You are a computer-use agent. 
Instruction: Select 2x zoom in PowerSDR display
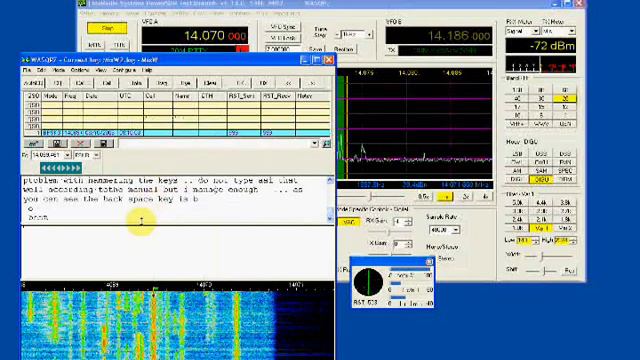466,197
